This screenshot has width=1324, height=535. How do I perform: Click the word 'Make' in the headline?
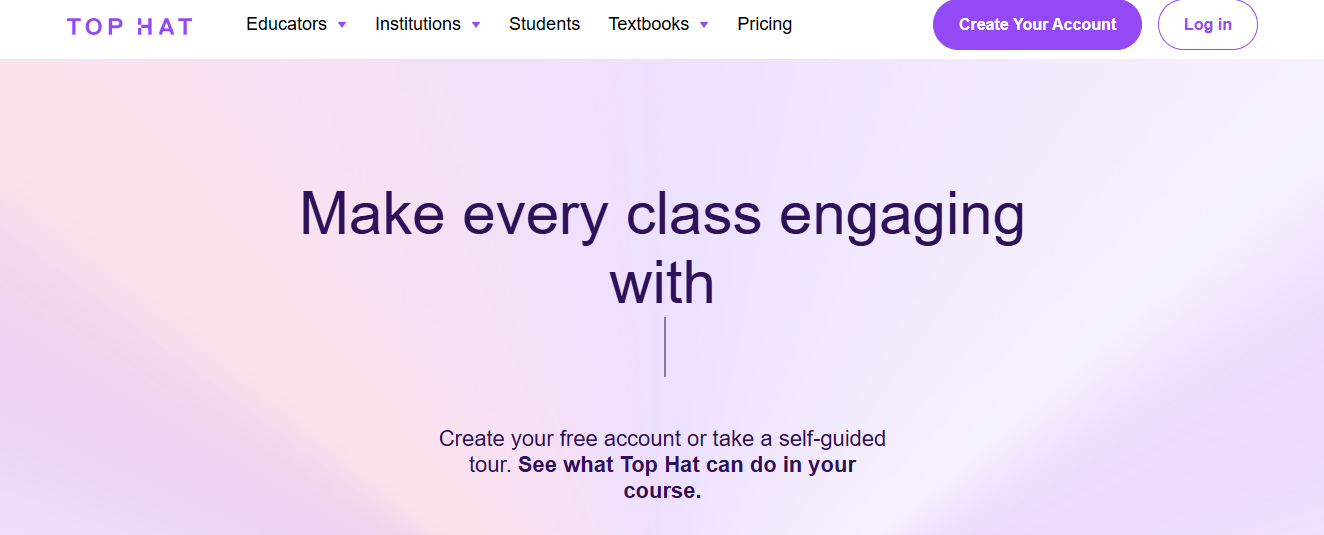pos(372,213)
